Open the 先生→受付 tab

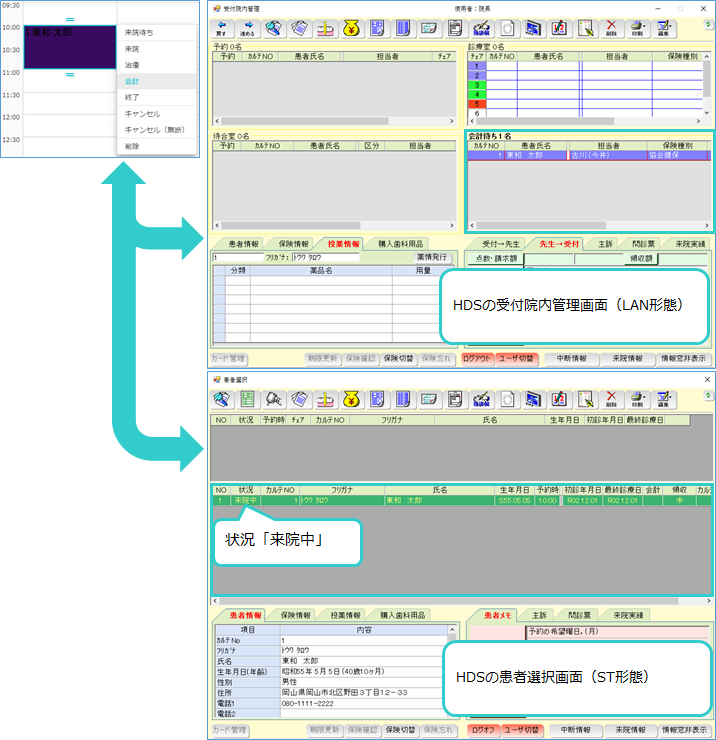click(x=559, y=244)
